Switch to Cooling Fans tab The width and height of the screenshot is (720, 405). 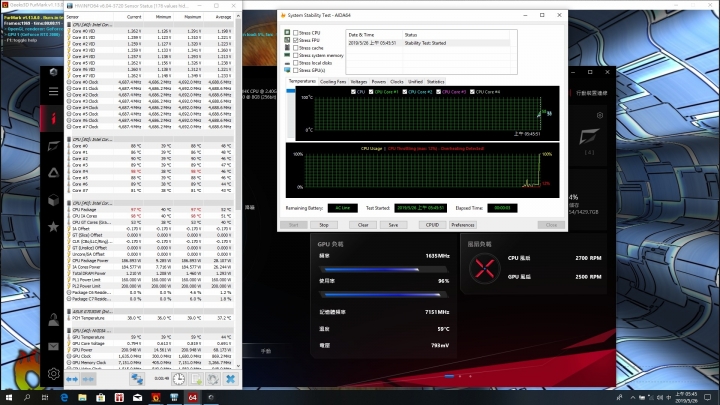coord(333,82)
